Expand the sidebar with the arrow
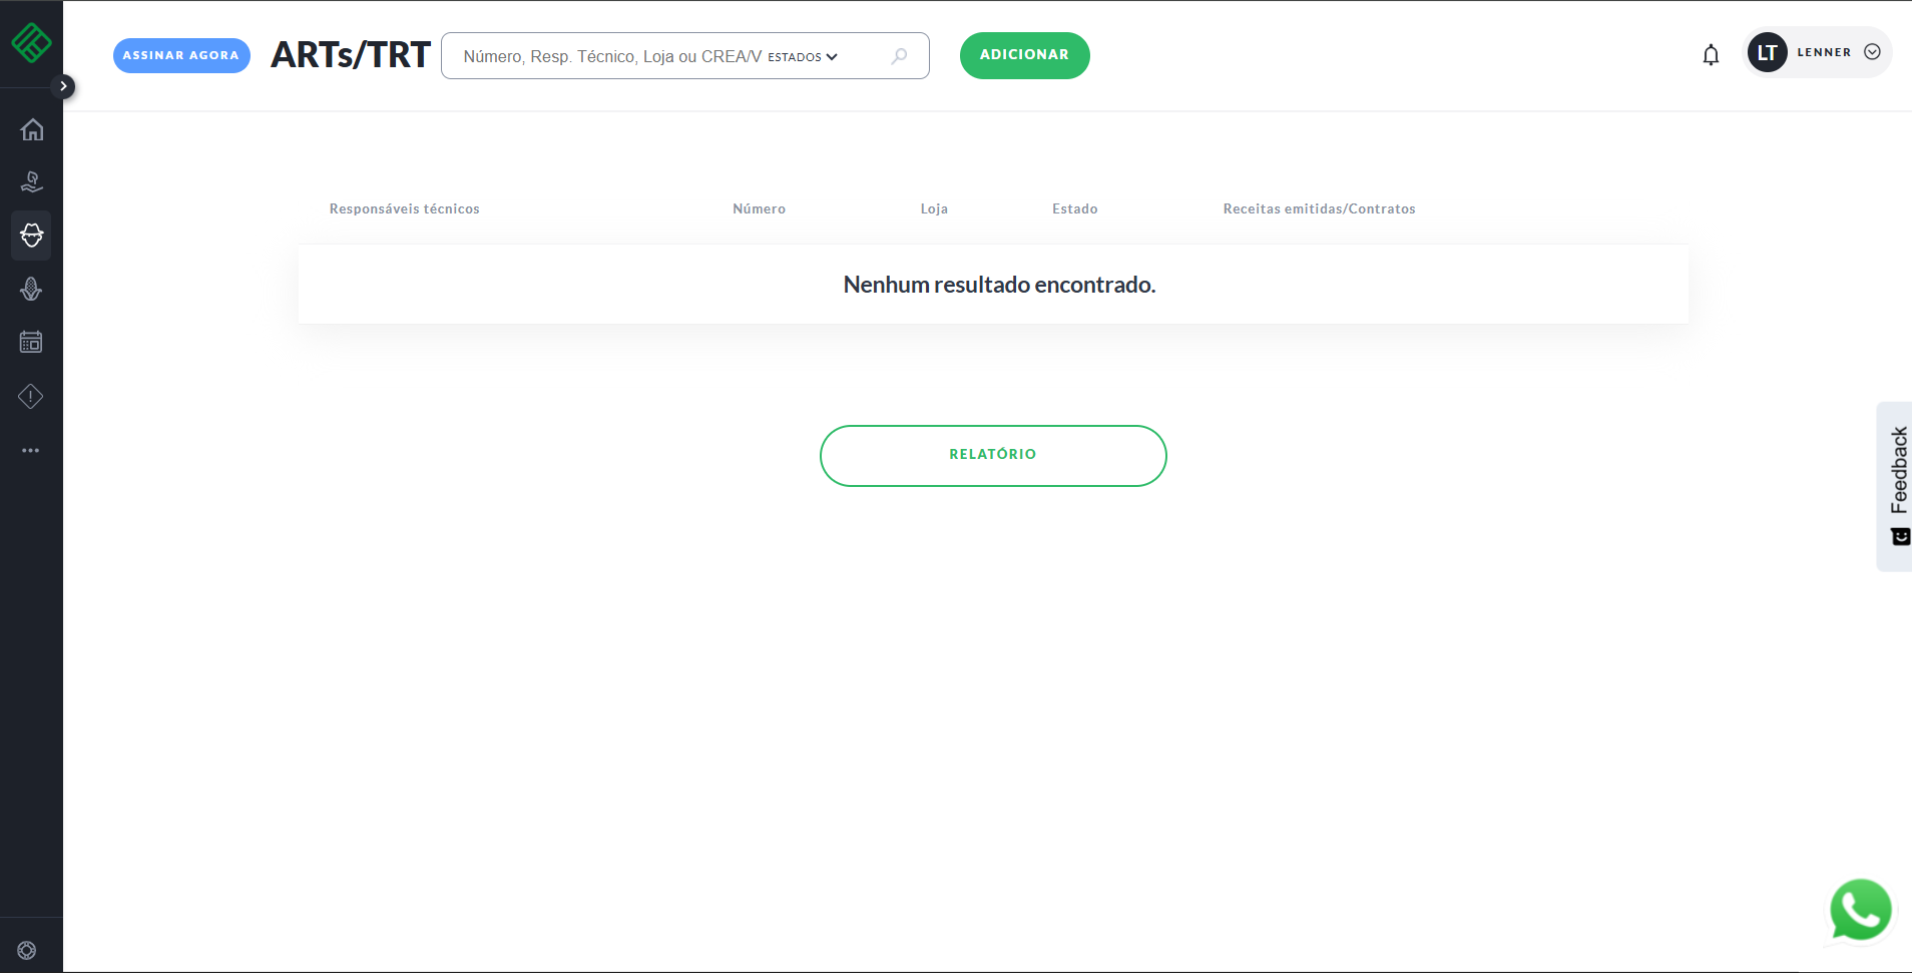The width and height of the screenshot is (1912, 973). [x=63, y=86]
